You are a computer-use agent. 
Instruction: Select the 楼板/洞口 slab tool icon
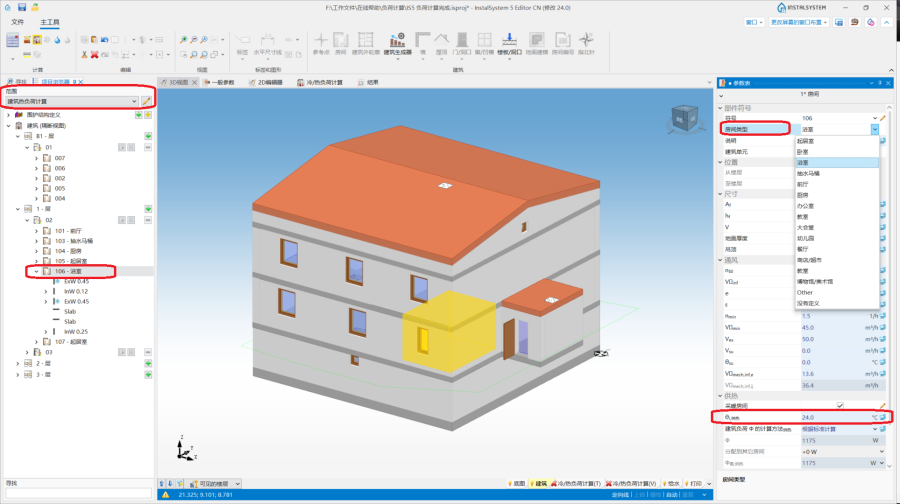tap(508, 44)
